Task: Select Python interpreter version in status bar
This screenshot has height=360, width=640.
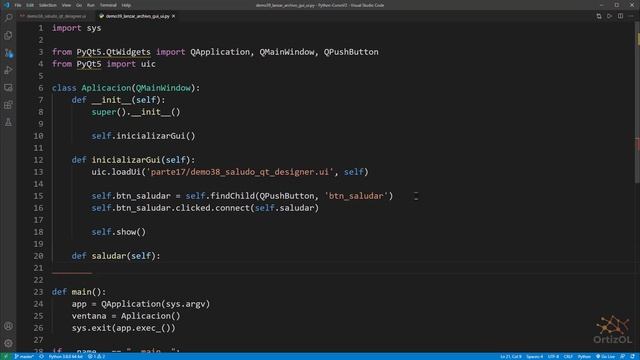Action: pos(65,356)
